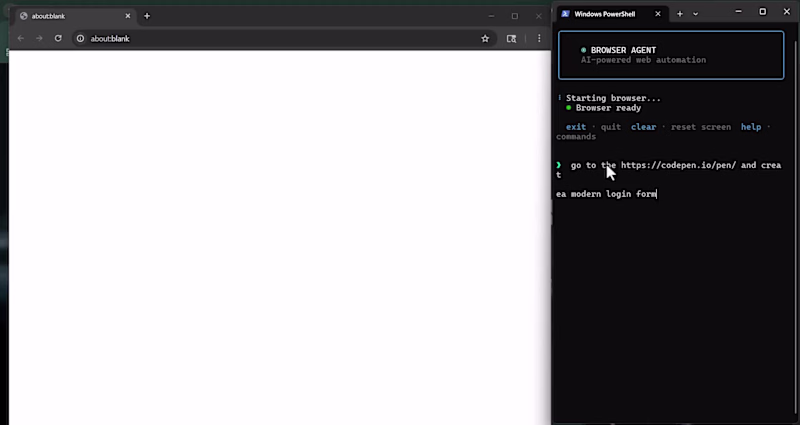Image resolution: width=800 pixels, height=425 pixels.
Task: Close the PowerShell window
Action: pyautogui.click(x=787, y=12)
